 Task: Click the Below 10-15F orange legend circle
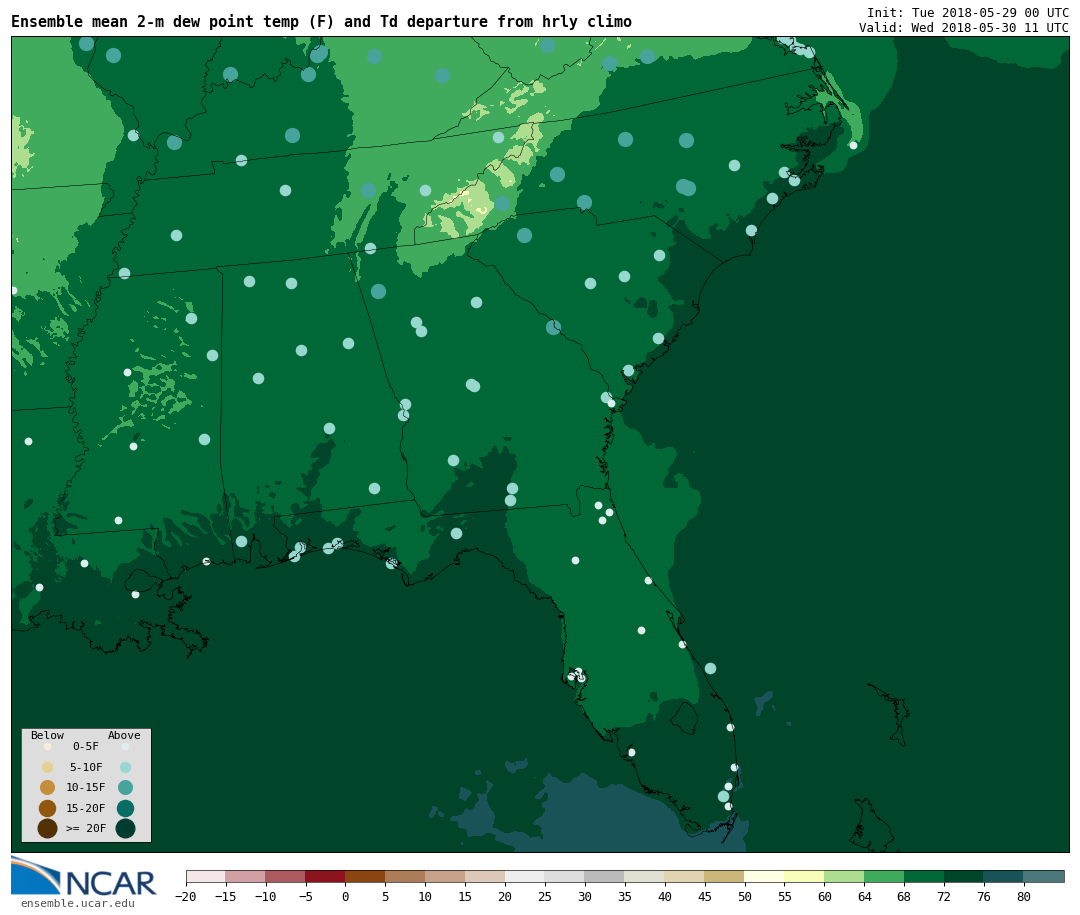click(x=48, y=788)
